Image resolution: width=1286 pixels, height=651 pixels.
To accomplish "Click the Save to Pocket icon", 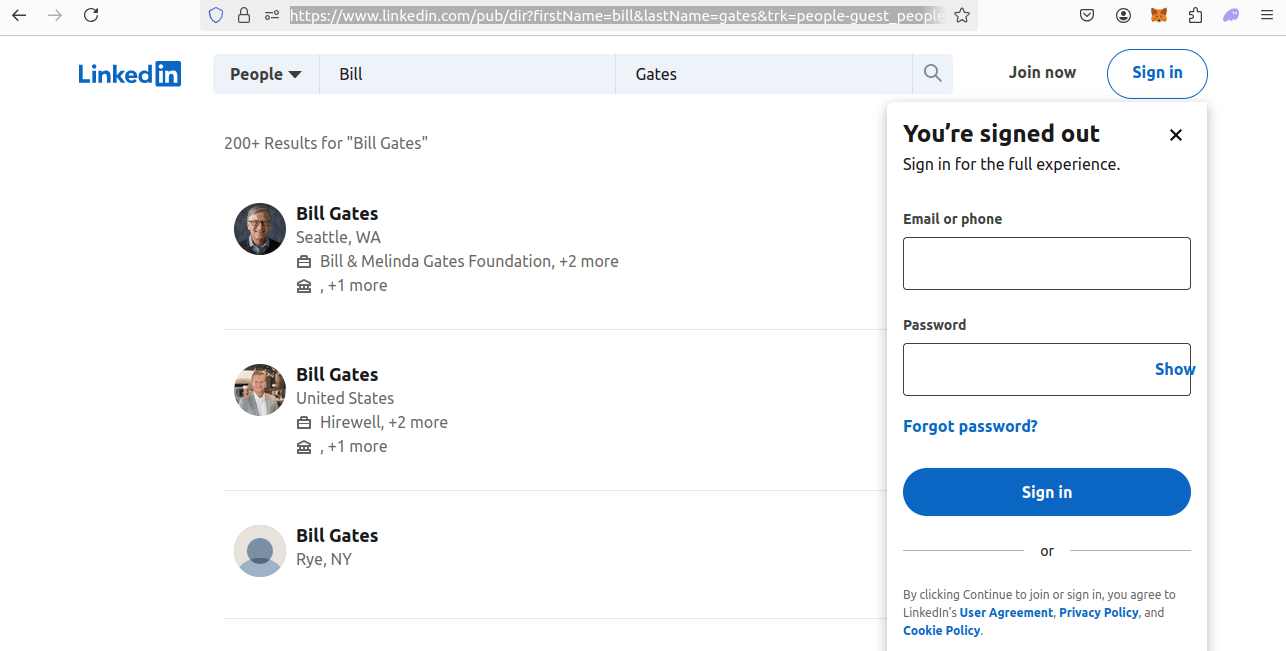I will pyautogui.click(x=1087, y=15).
